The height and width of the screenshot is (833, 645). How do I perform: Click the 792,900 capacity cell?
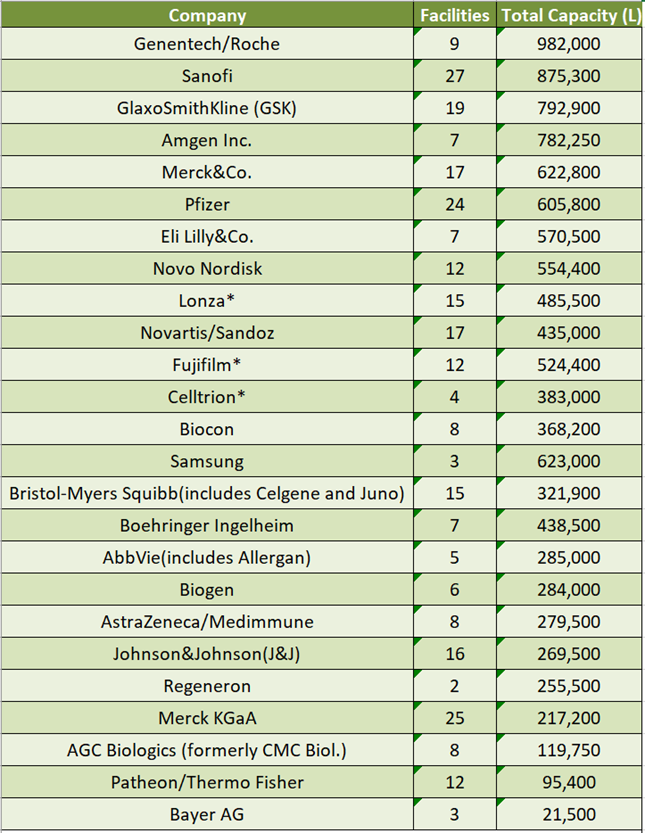click(570, 108)
